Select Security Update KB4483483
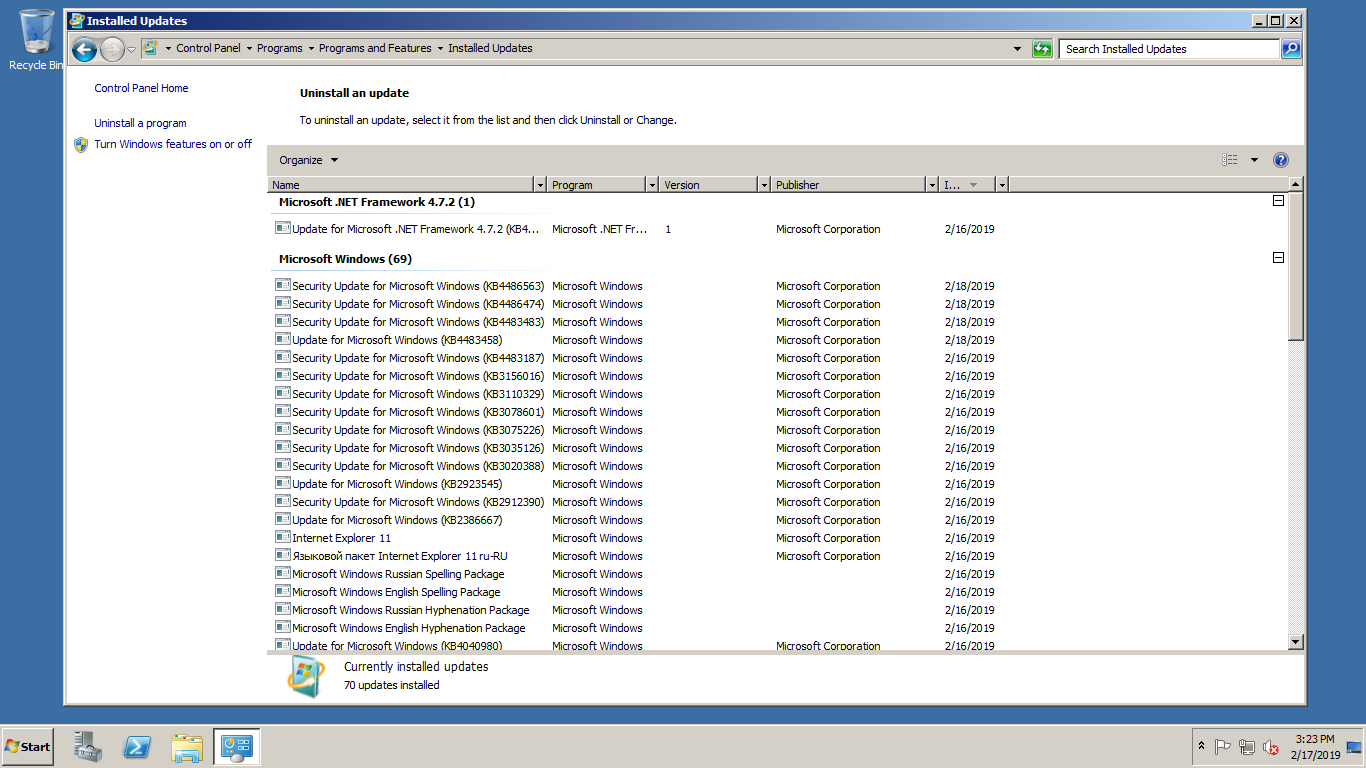The image size is (1366, 768). click(635, 322)
